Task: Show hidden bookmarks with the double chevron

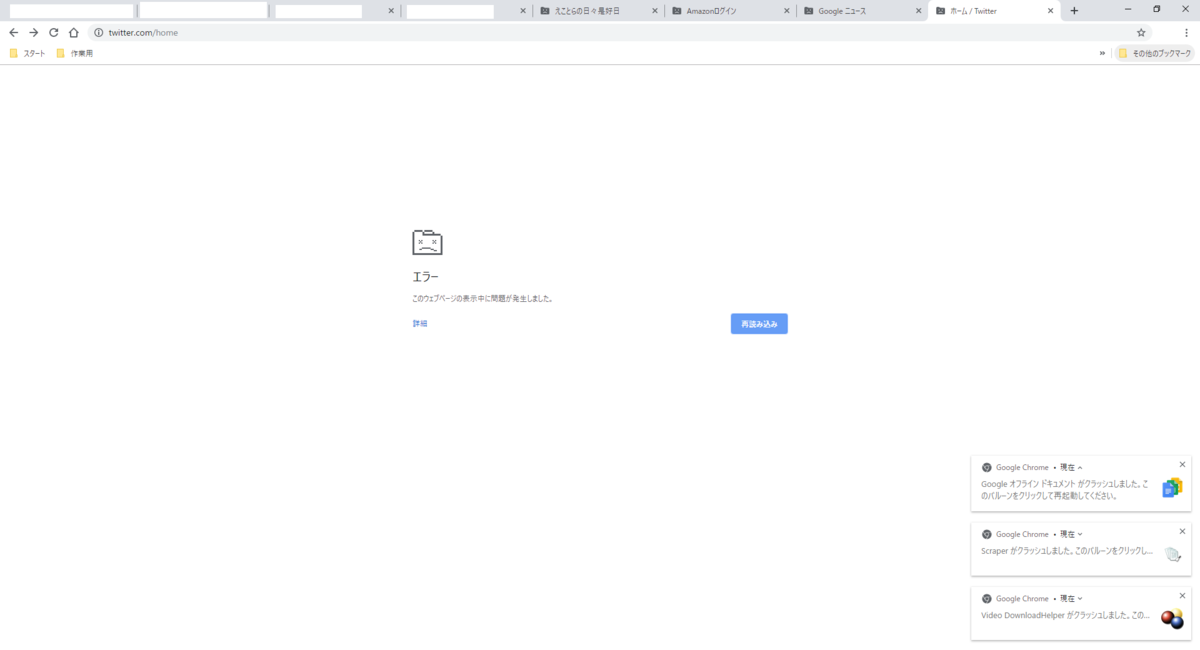Action: [1103, 53]
